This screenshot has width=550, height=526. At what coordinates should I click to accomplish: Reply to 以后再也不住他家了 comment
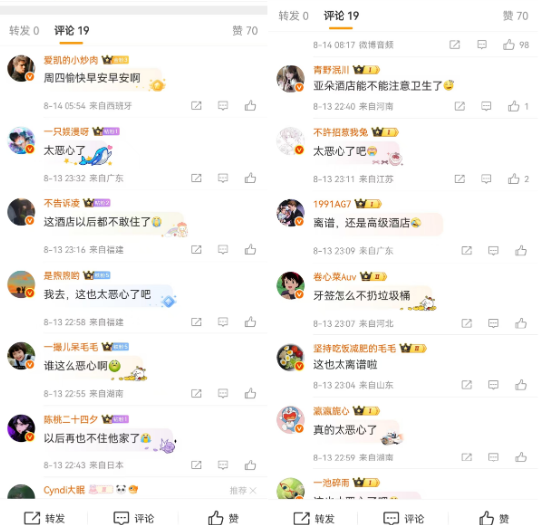pyautogui.click(x=223, y=465)
